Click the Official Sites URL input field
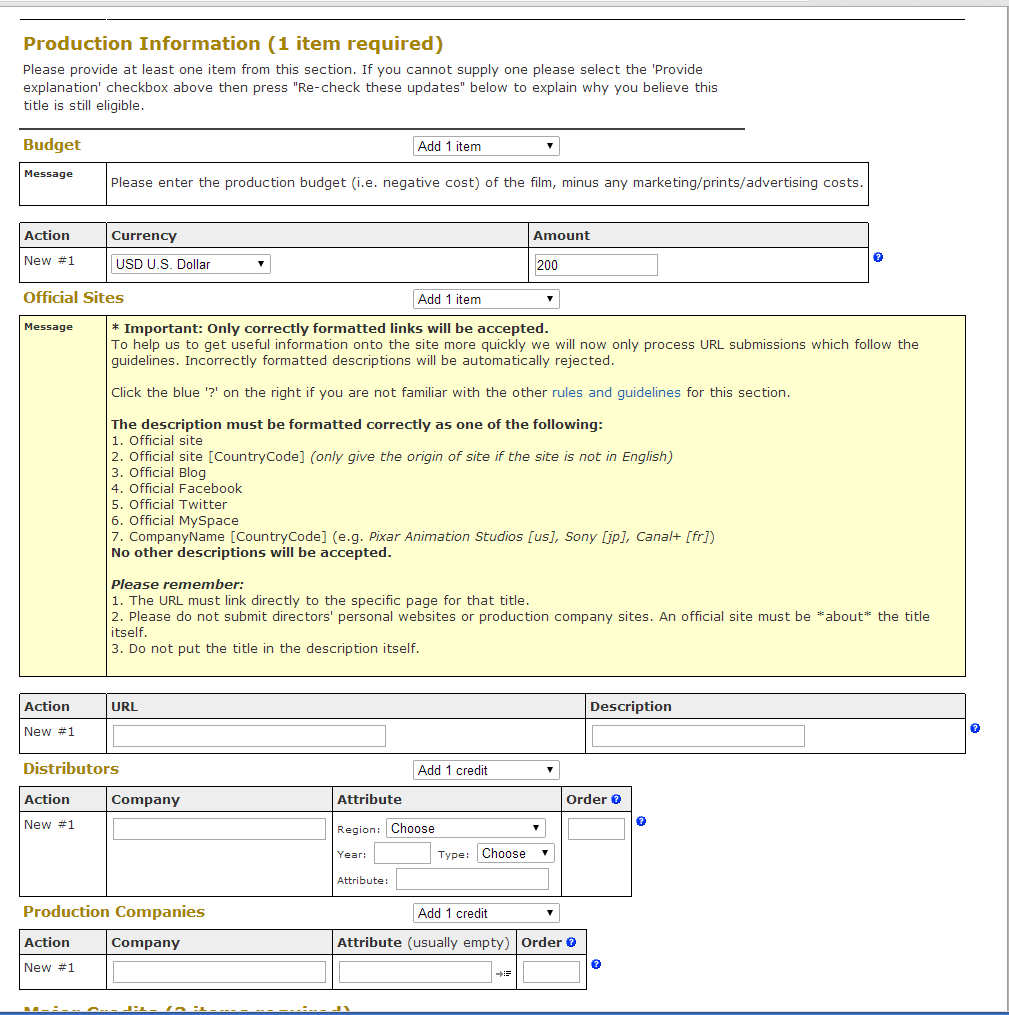 point(249,736)
